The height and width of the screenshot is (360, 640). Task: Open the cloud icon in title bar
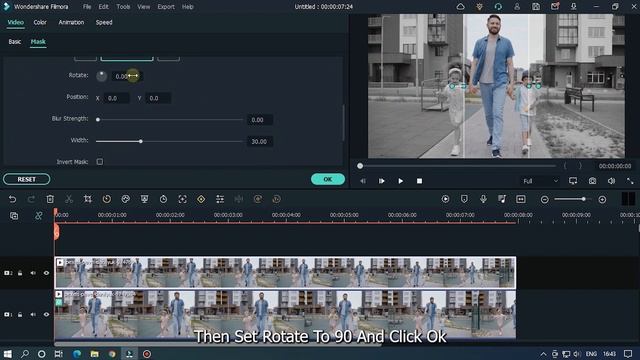click(x=460, y=7)
